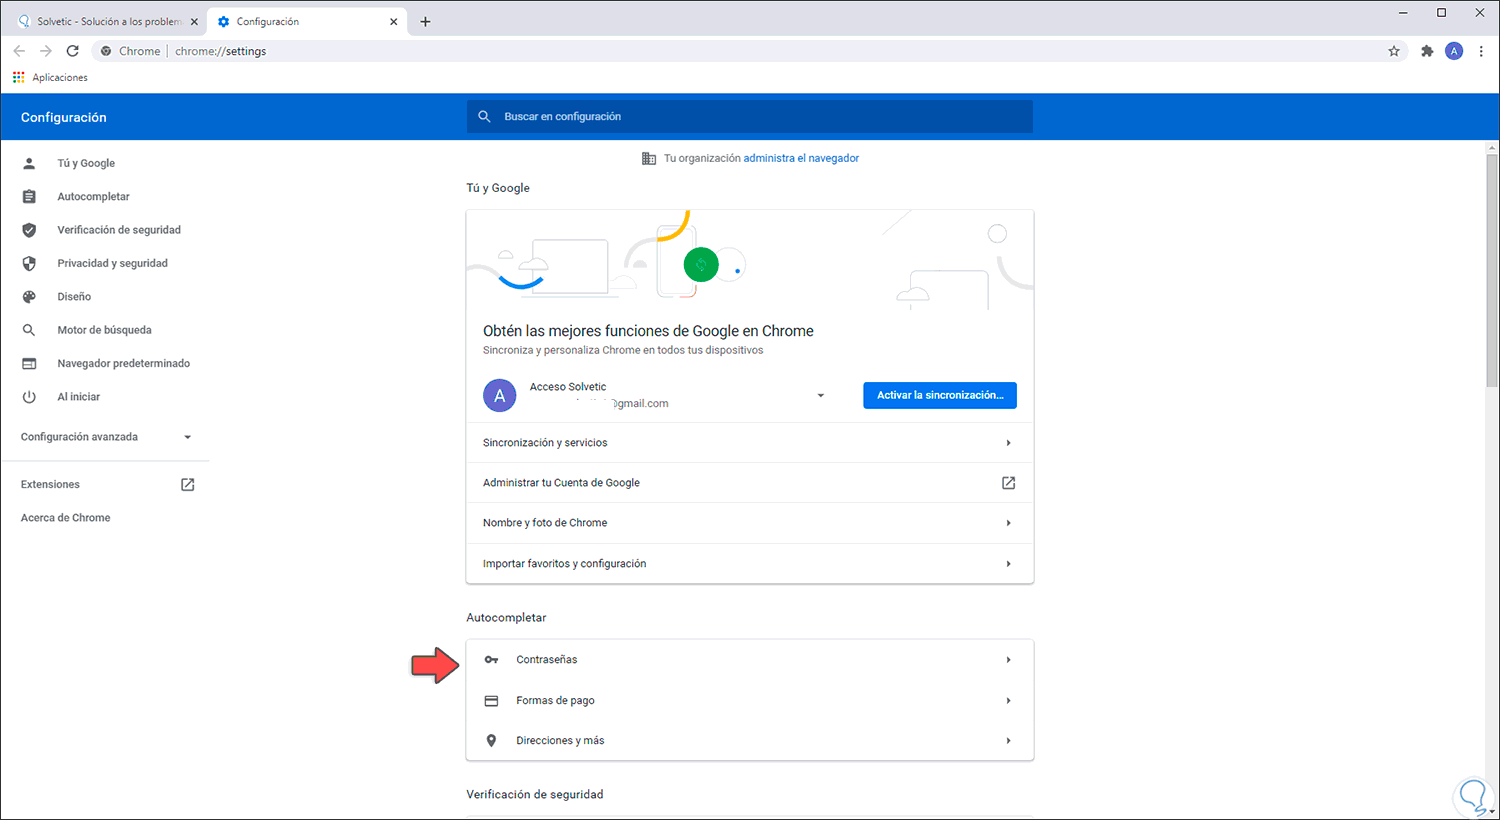Open a new tab with the plus button
This screenshot has height=820, width=1500.
click(425, 21)
